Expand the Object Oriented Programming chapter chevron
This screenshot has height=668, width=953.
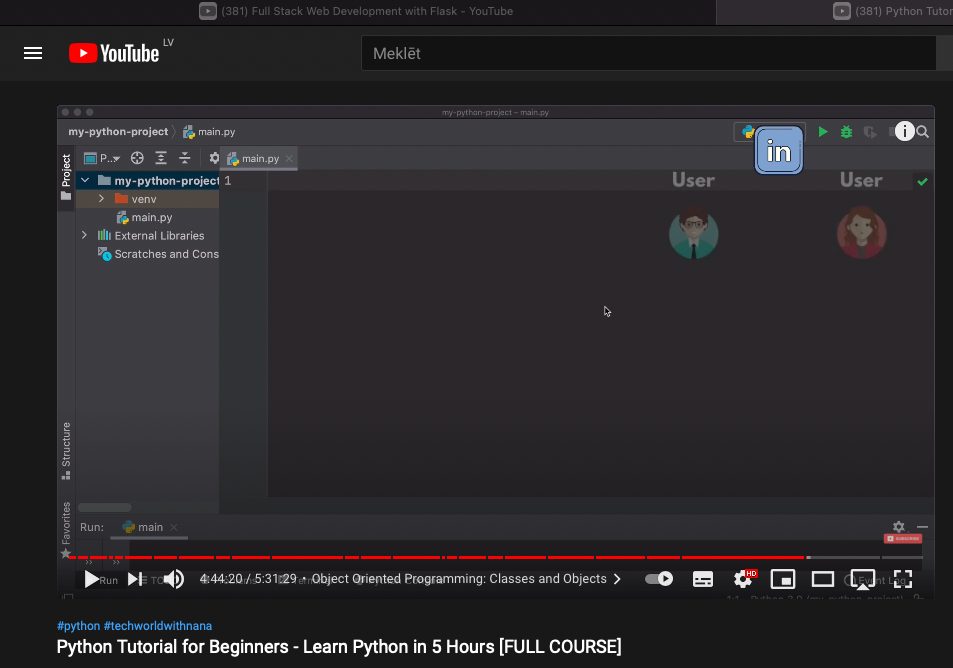tap(617, 579)
